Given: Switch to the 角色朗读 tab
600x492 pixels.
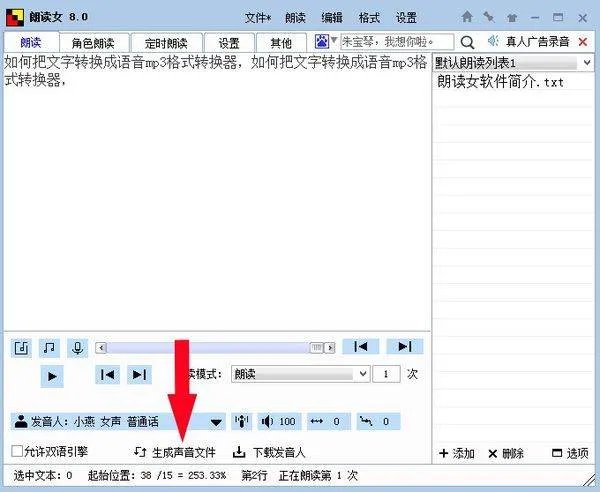Looking at the screenshot, I should 93,43.
